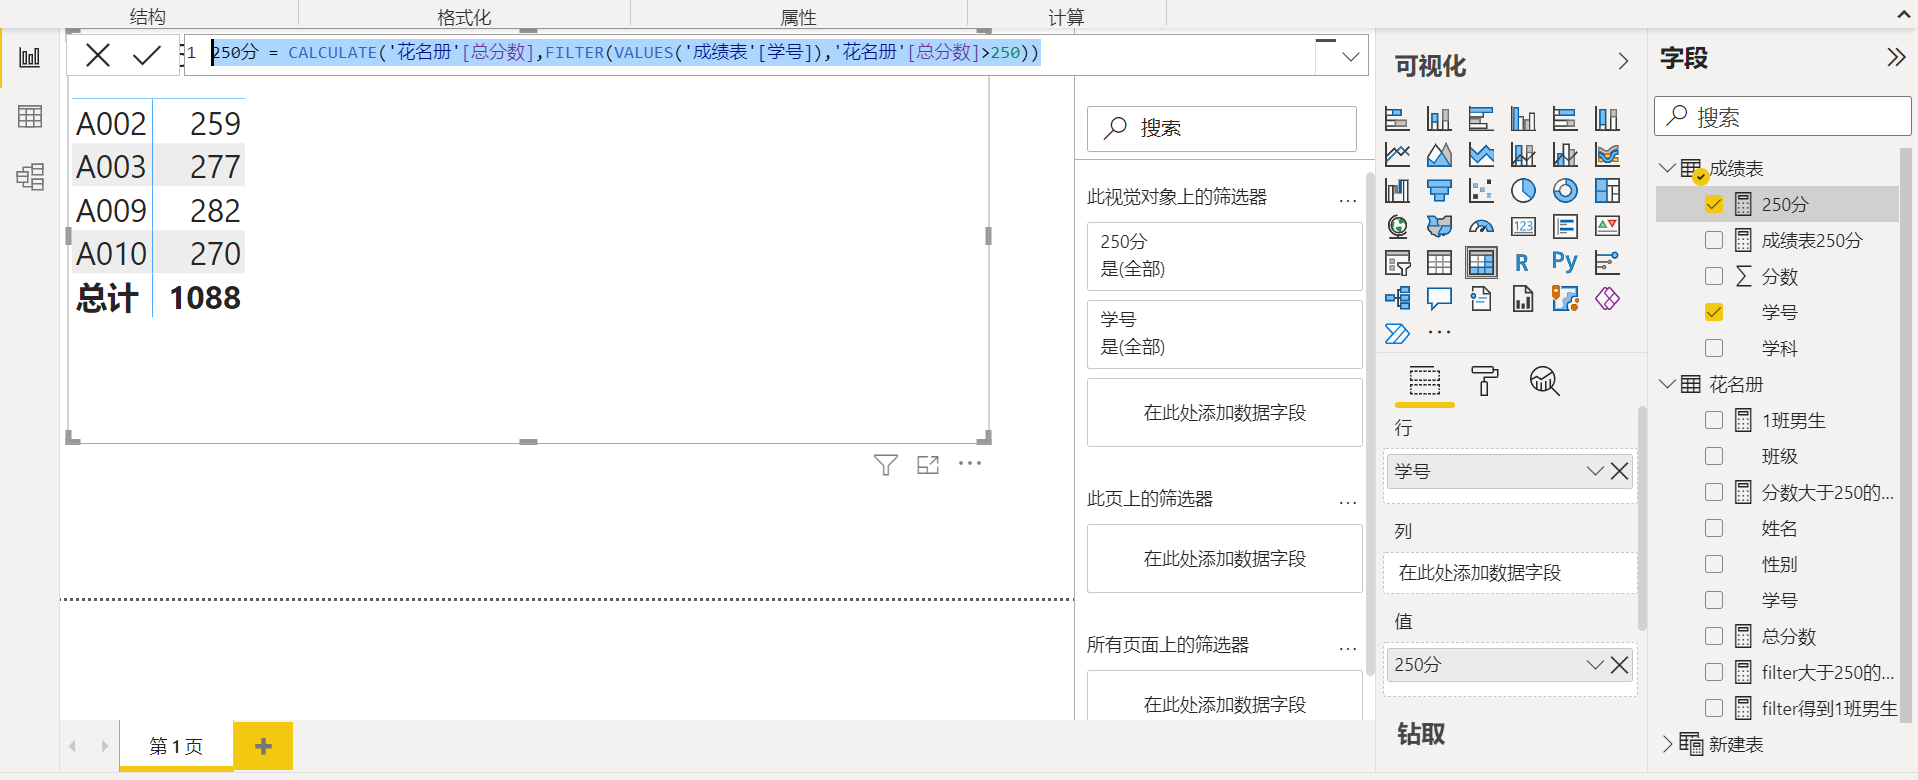Open data view in left sidebar
The width and height of the screenshot is (1918, 780).
(30, 116)
